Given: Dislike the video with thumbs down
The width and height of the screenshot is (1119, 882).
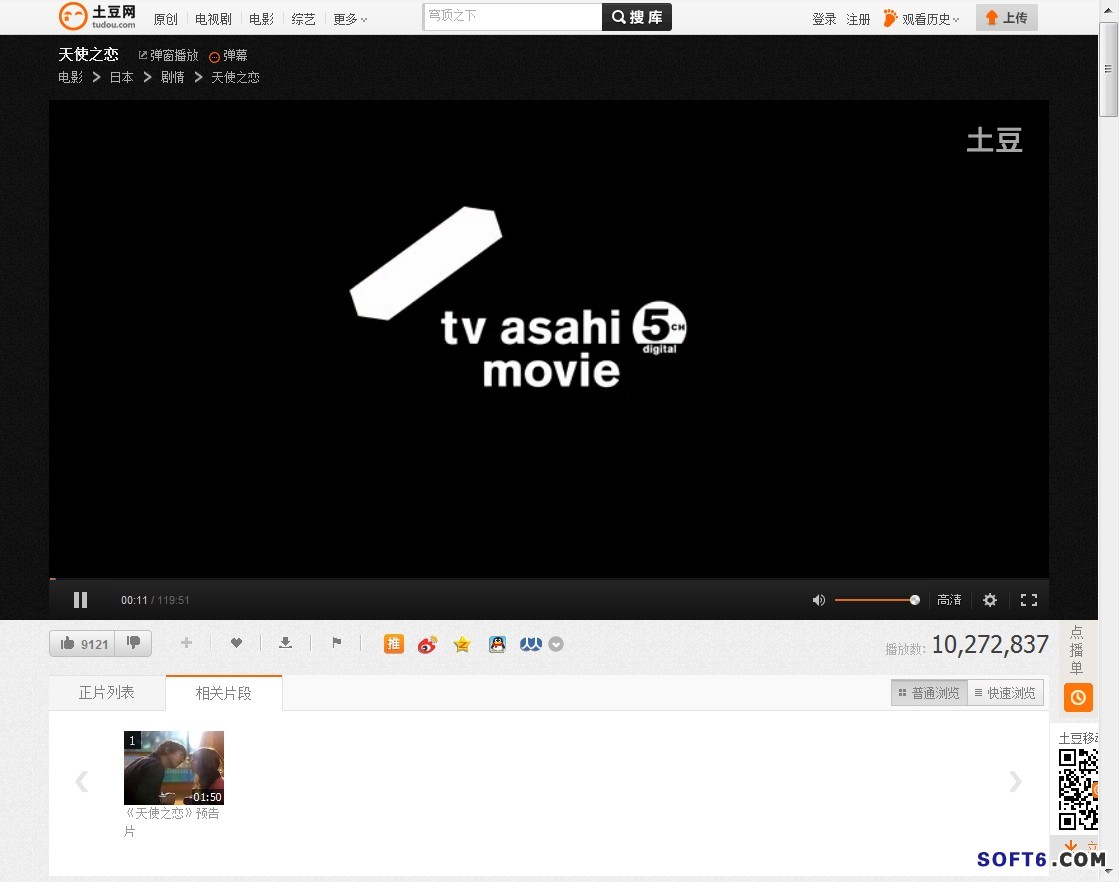Looking at the screenshot, I should click(x=133, y=644).
